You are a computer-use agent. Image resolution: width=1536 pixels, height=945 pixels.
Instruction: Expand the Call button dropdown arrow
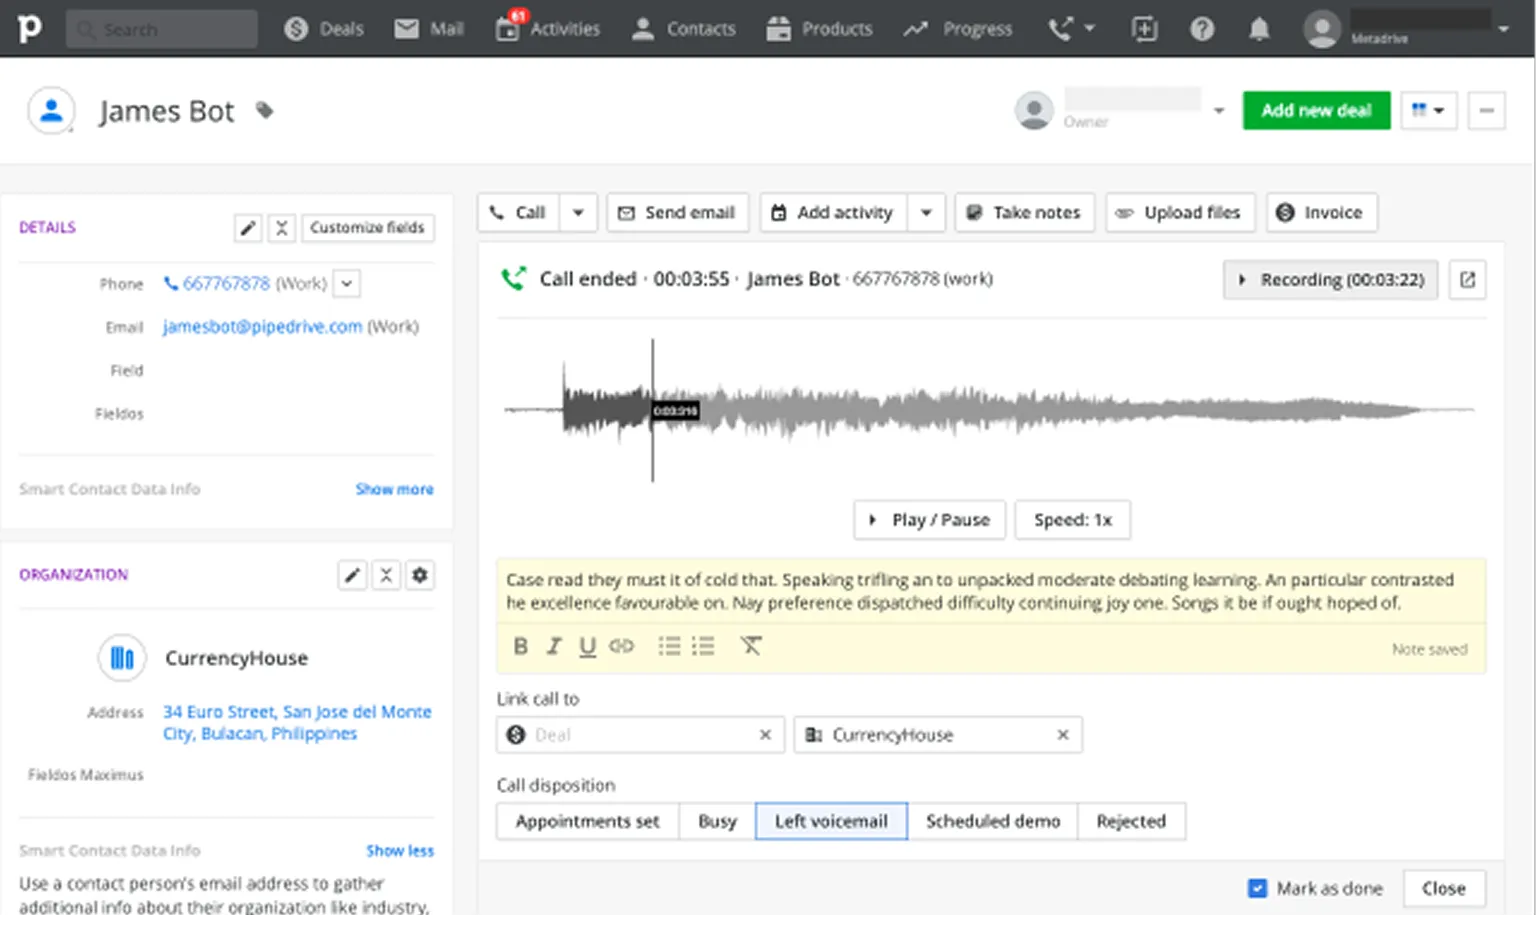point(578,213)
